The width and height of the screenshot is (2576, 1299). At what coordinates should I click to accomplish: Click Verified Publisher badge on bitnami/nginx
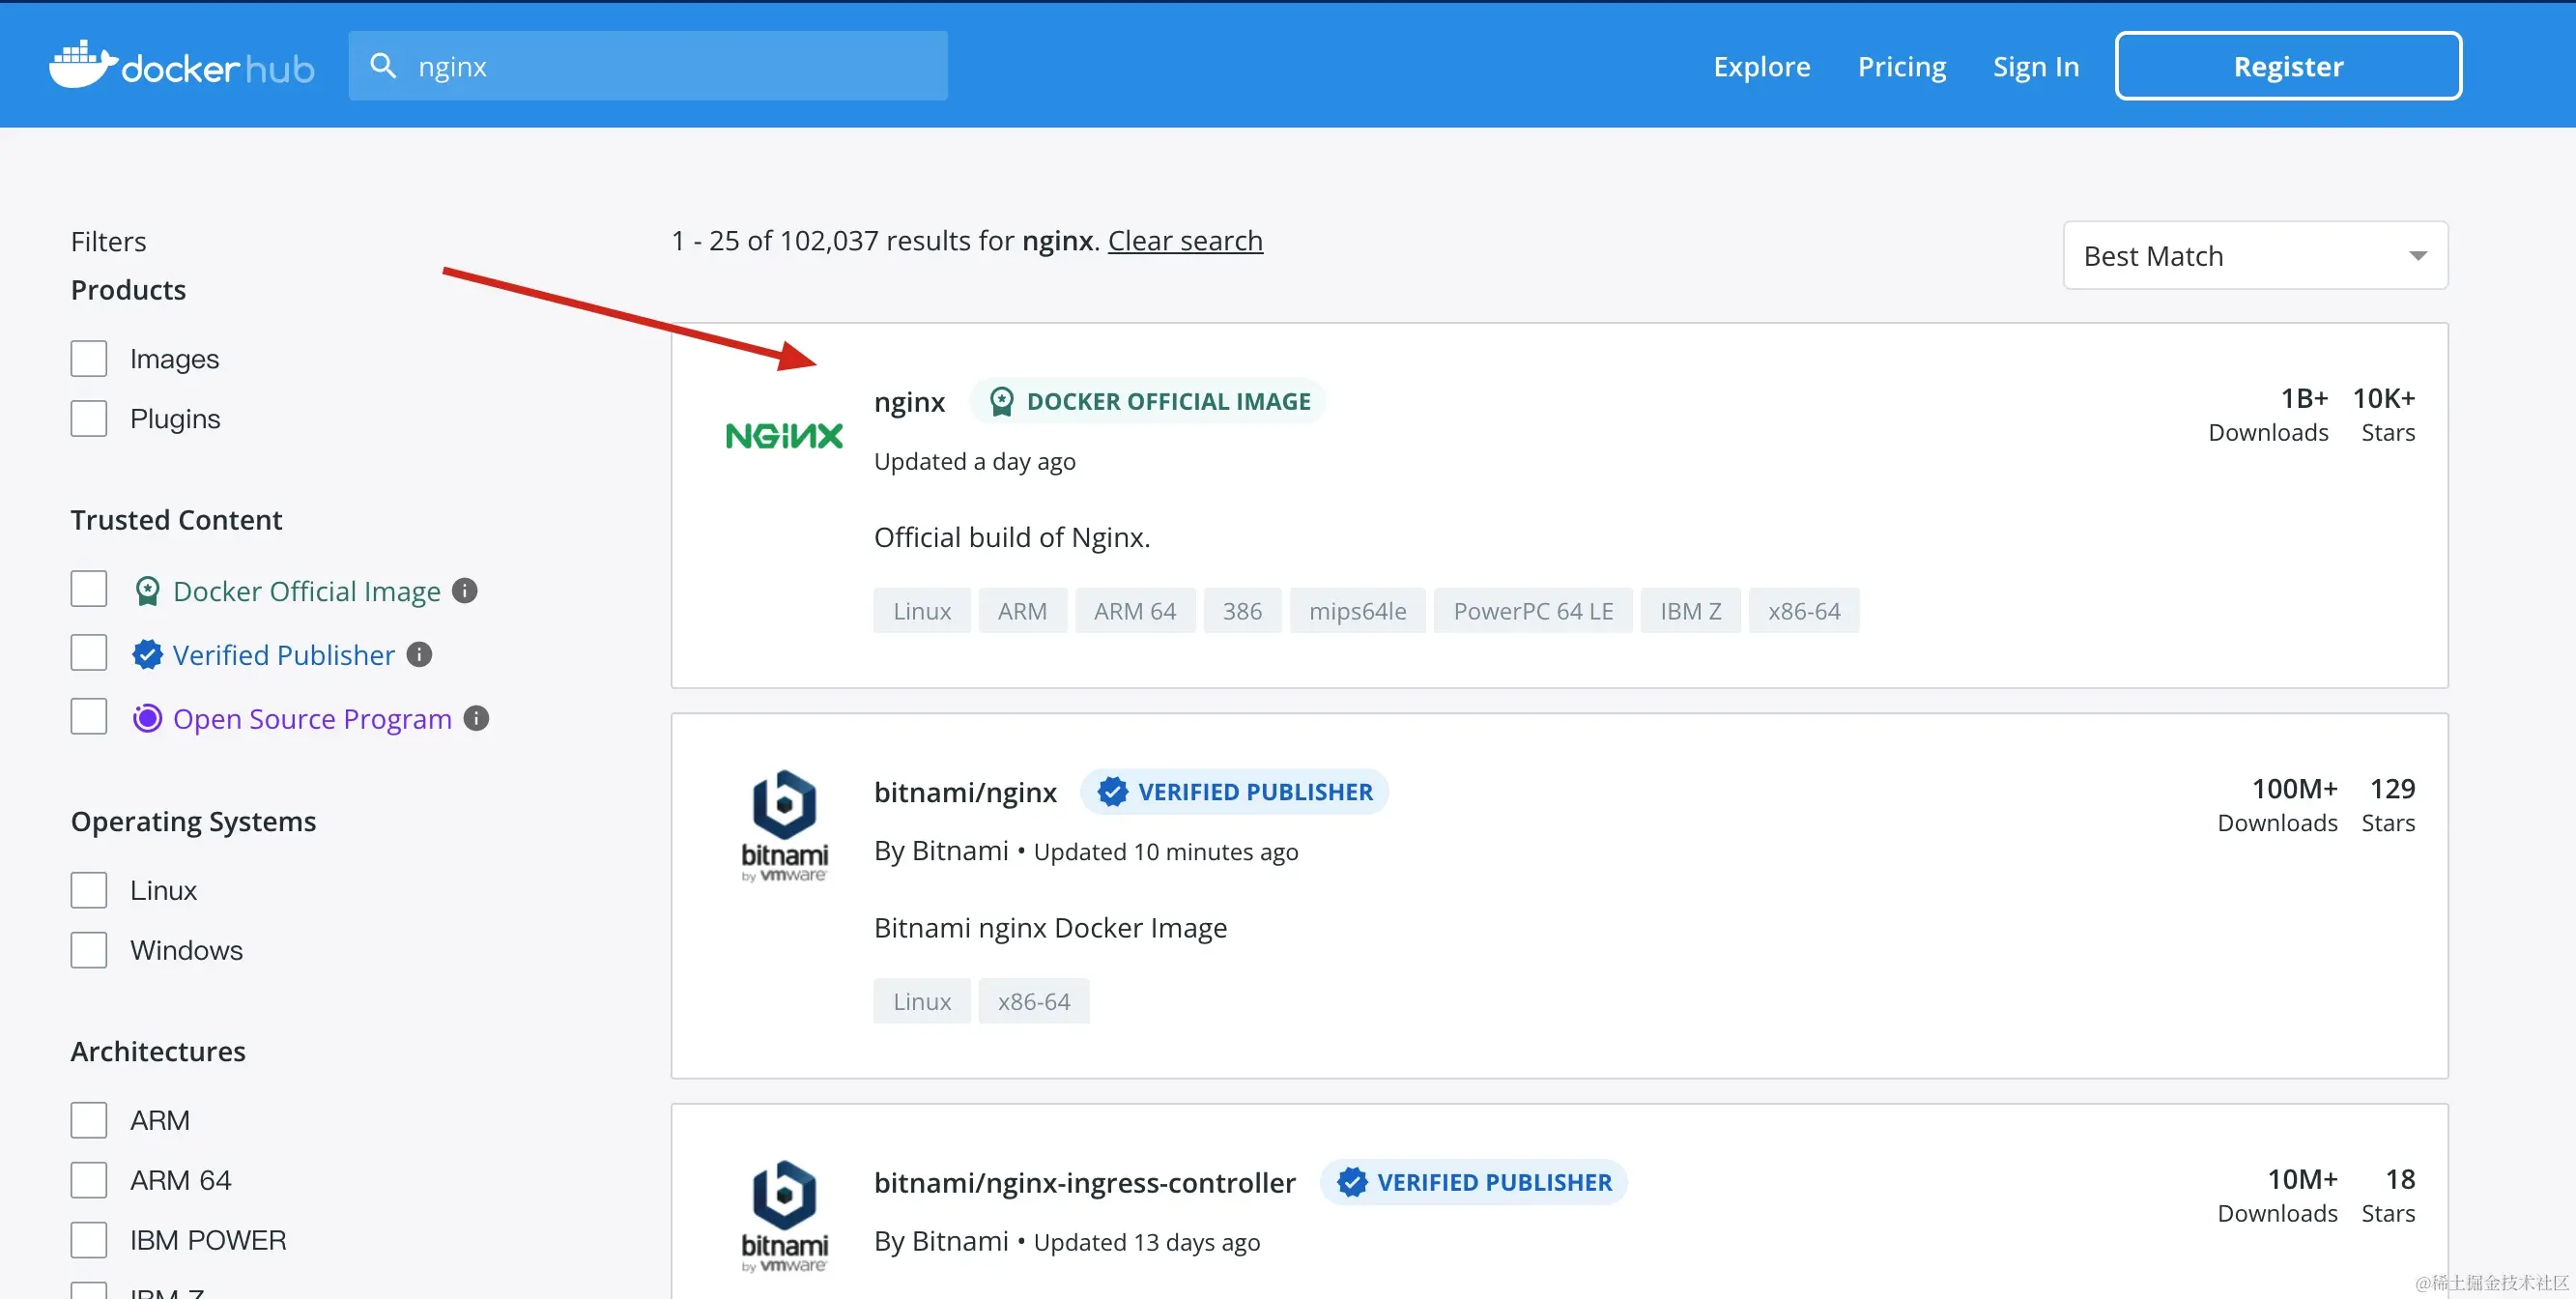(1234, 792)
